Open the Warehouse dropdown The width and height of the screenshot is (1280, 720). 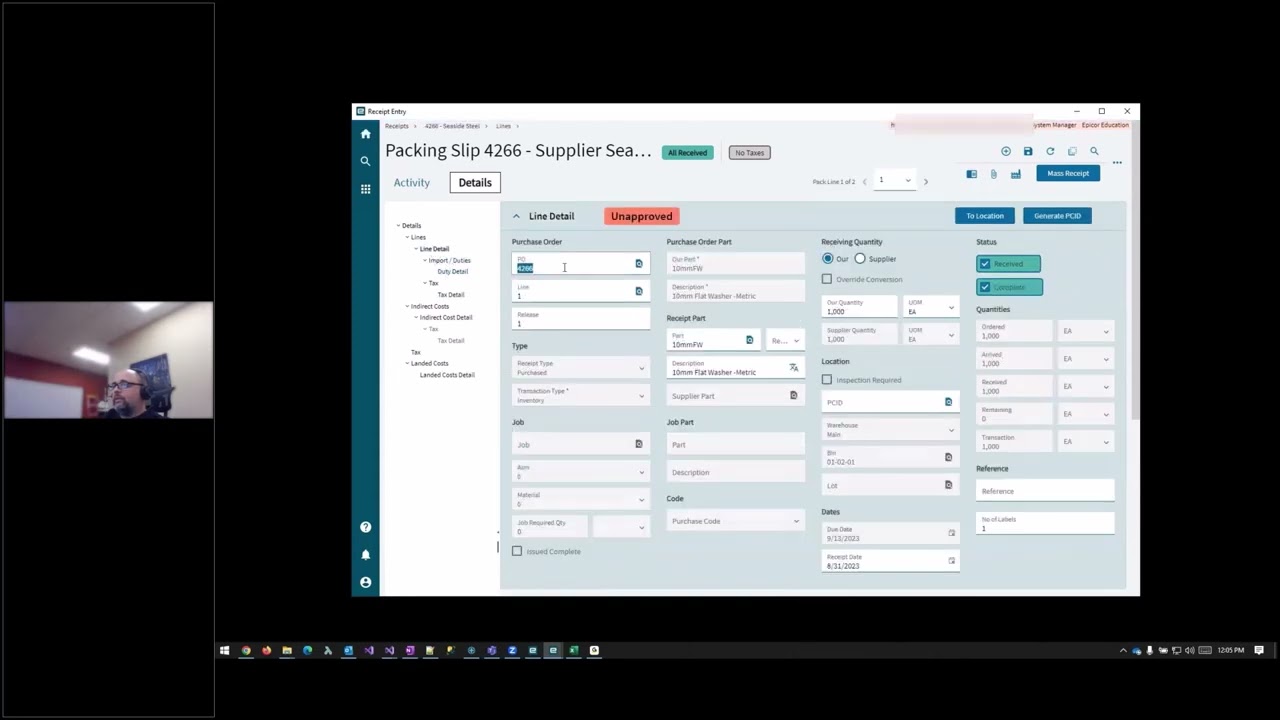click(x=890, y=430)
